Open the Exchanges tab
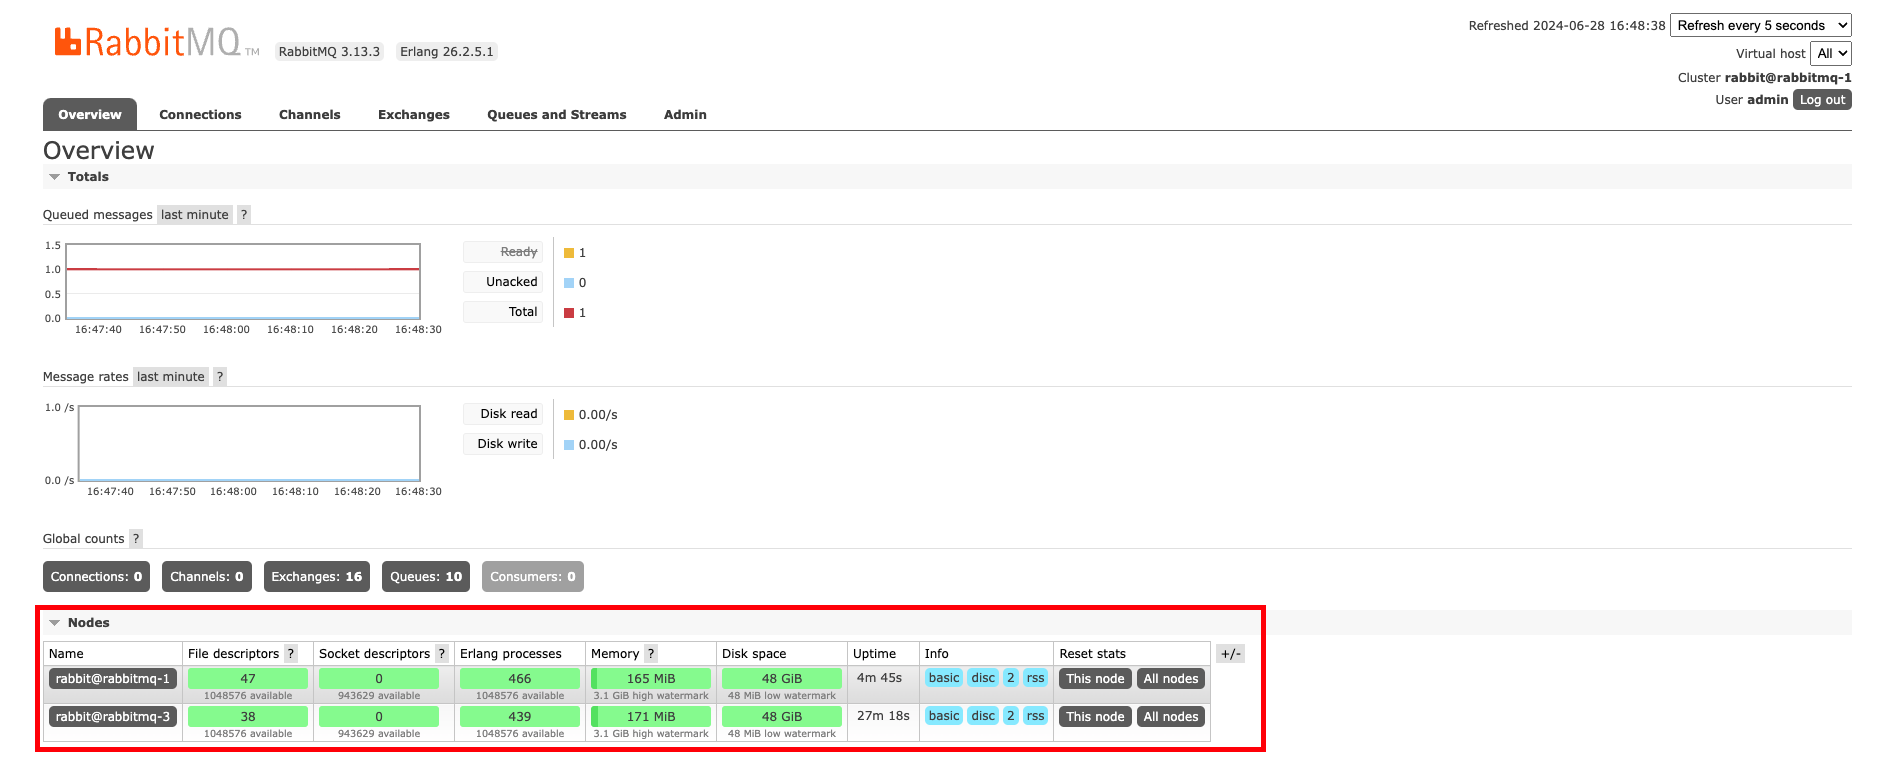Screen dimensions: 1888x760 click(x=414, y=115)
